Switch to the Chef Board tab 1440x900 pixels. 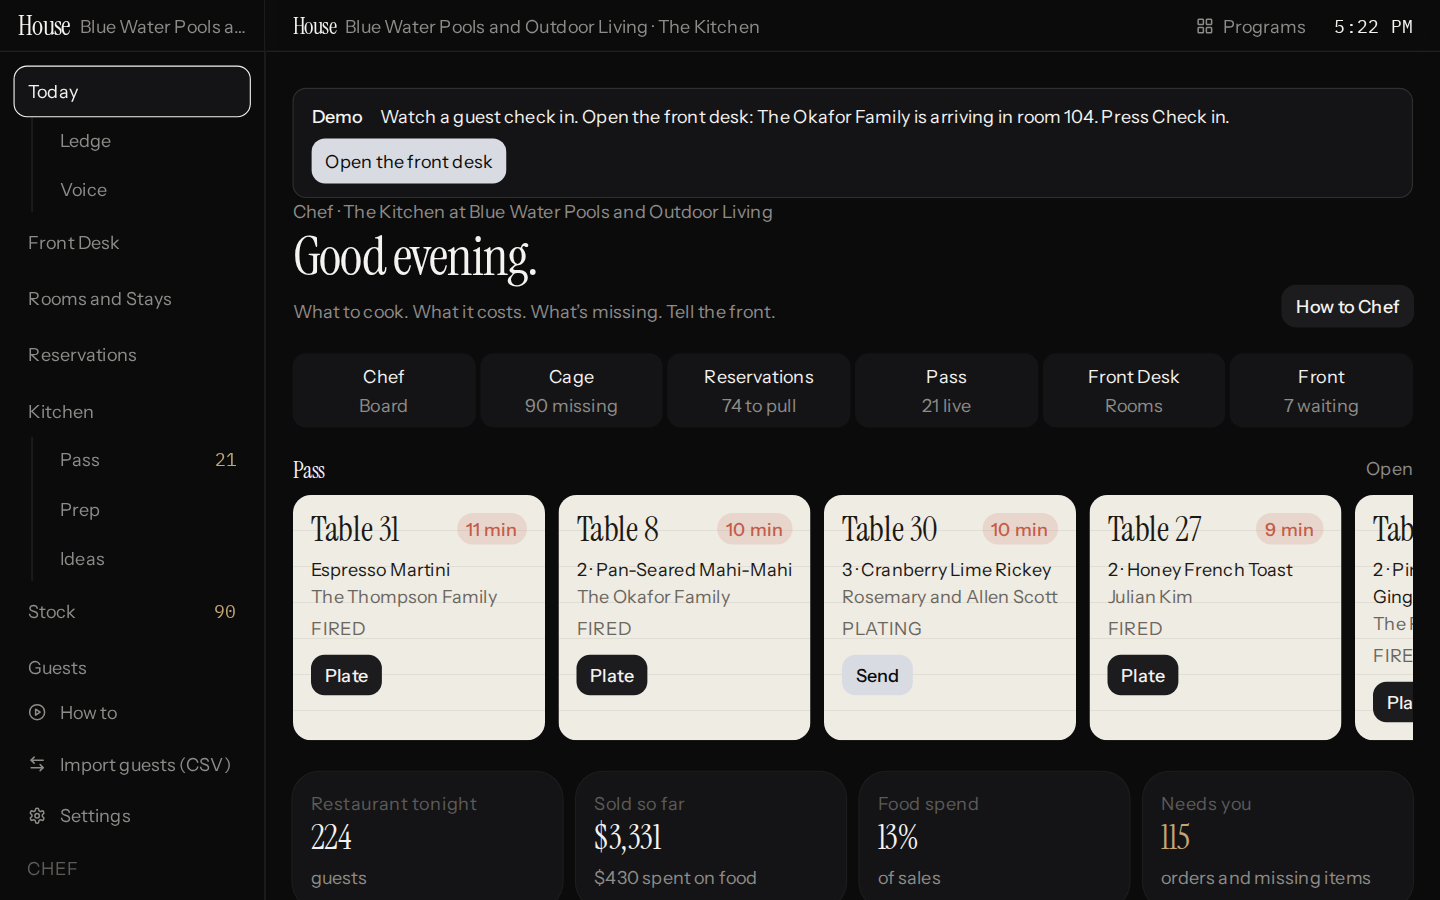click(384, 391)
